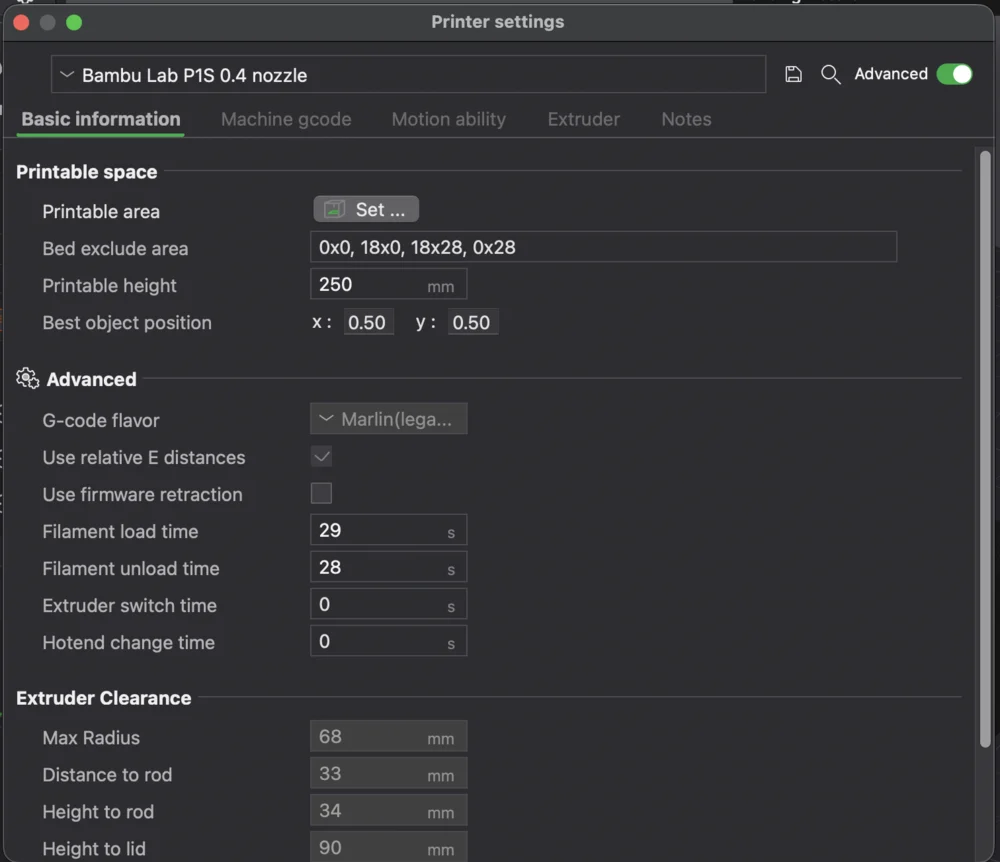Click the Set ... printable area button
This screenshot has width=1000, height=862.
point(366,209)
